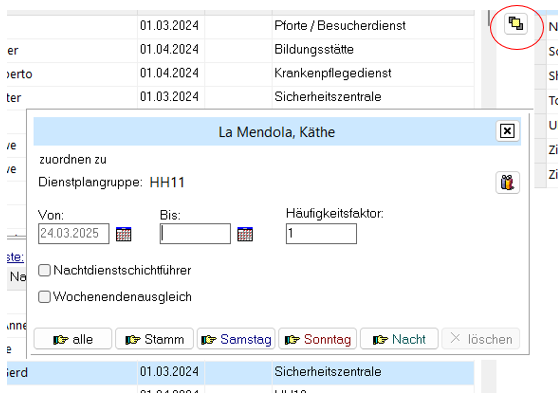Enable the Nachtdienstschichtführer checkbox

point(44,270)
